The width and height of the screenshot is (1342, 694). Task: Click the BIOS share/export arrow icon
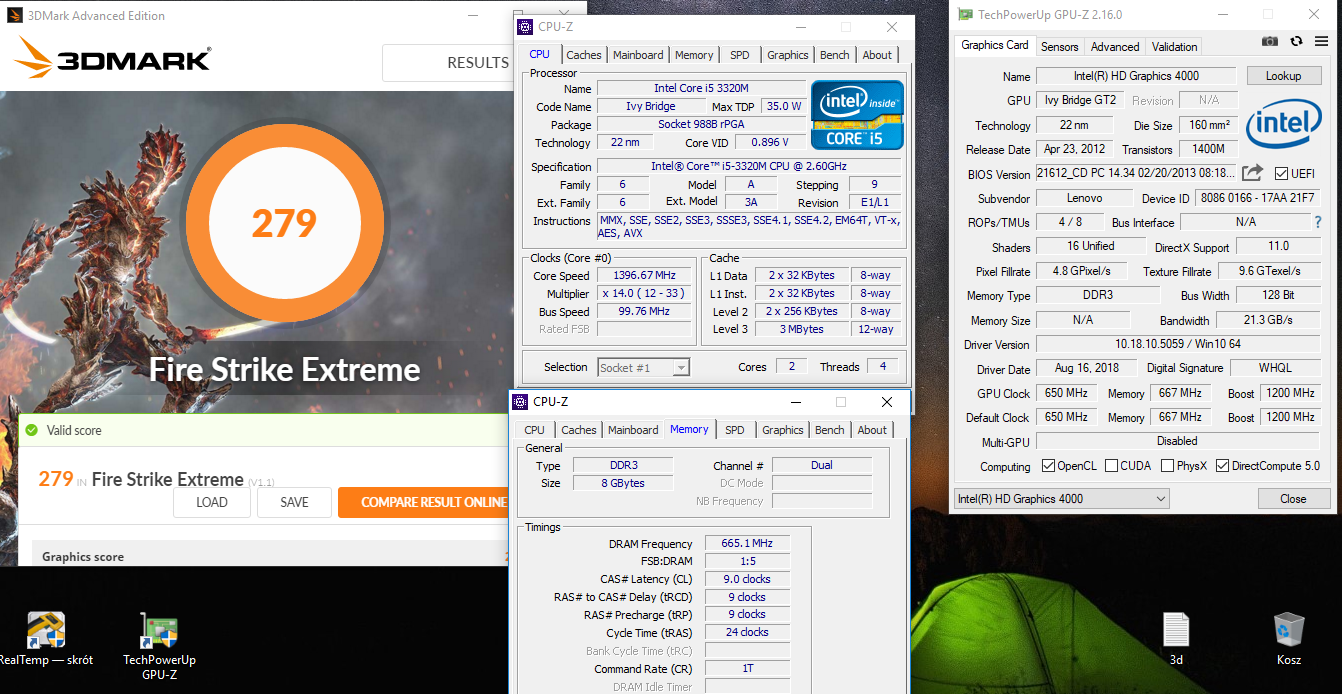pos(1253,173)
